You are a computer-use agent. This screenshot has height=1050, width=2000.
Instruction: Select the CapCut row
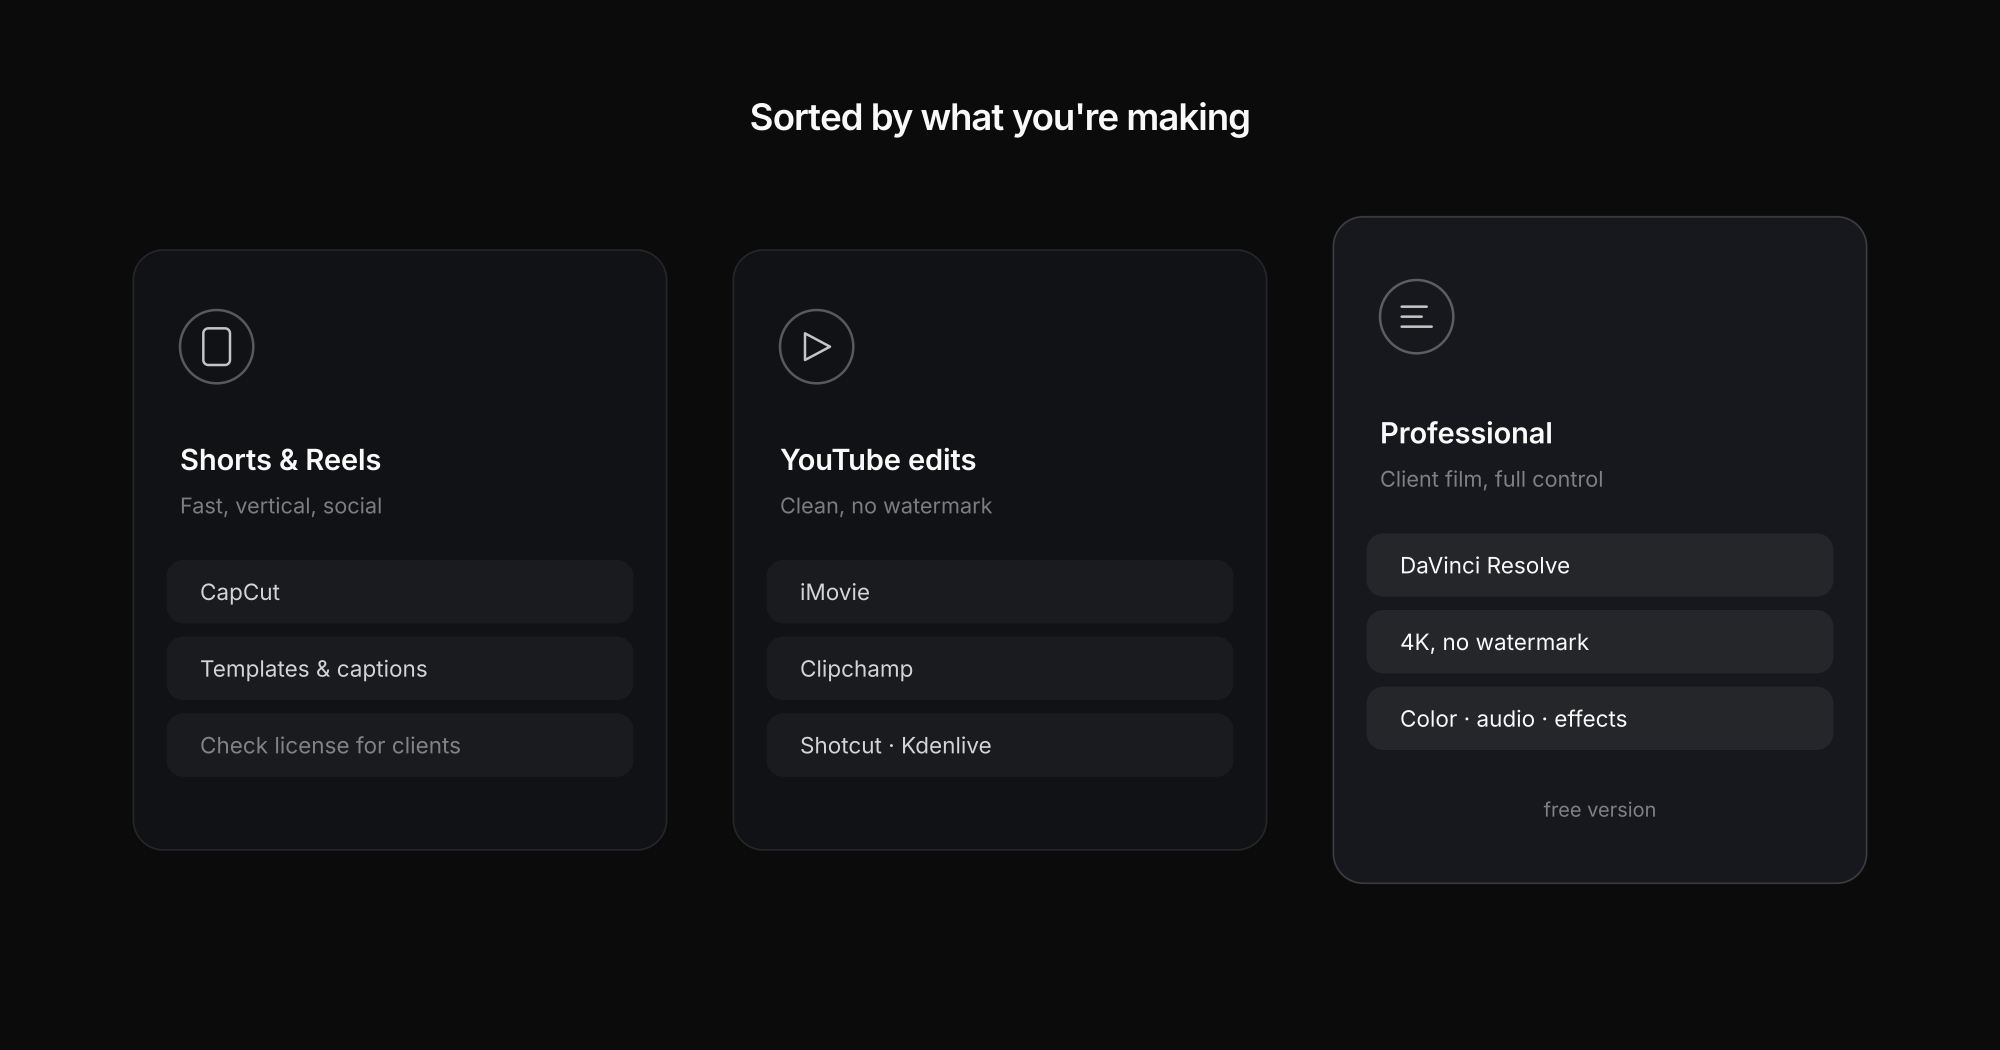tap(400, 592)
